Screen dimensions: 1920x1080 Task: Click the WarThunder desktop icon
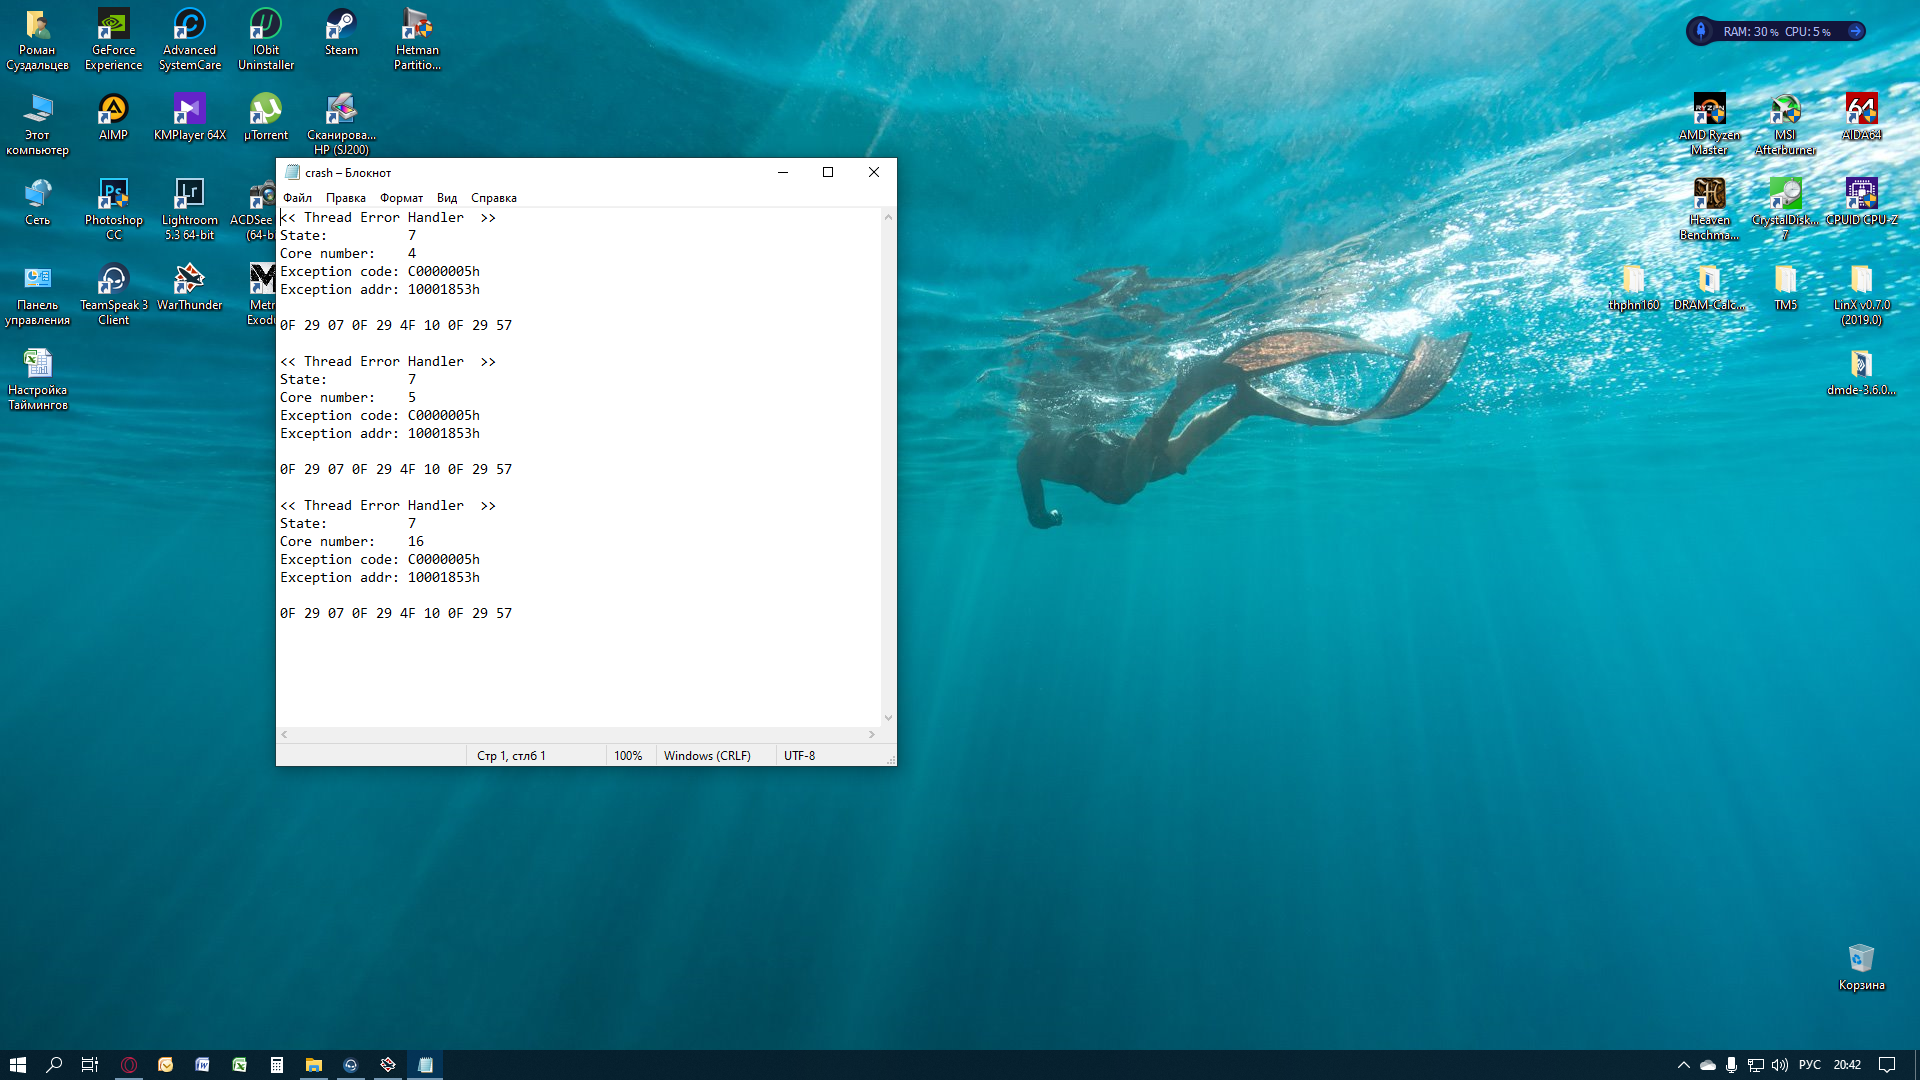pos(189,280)
